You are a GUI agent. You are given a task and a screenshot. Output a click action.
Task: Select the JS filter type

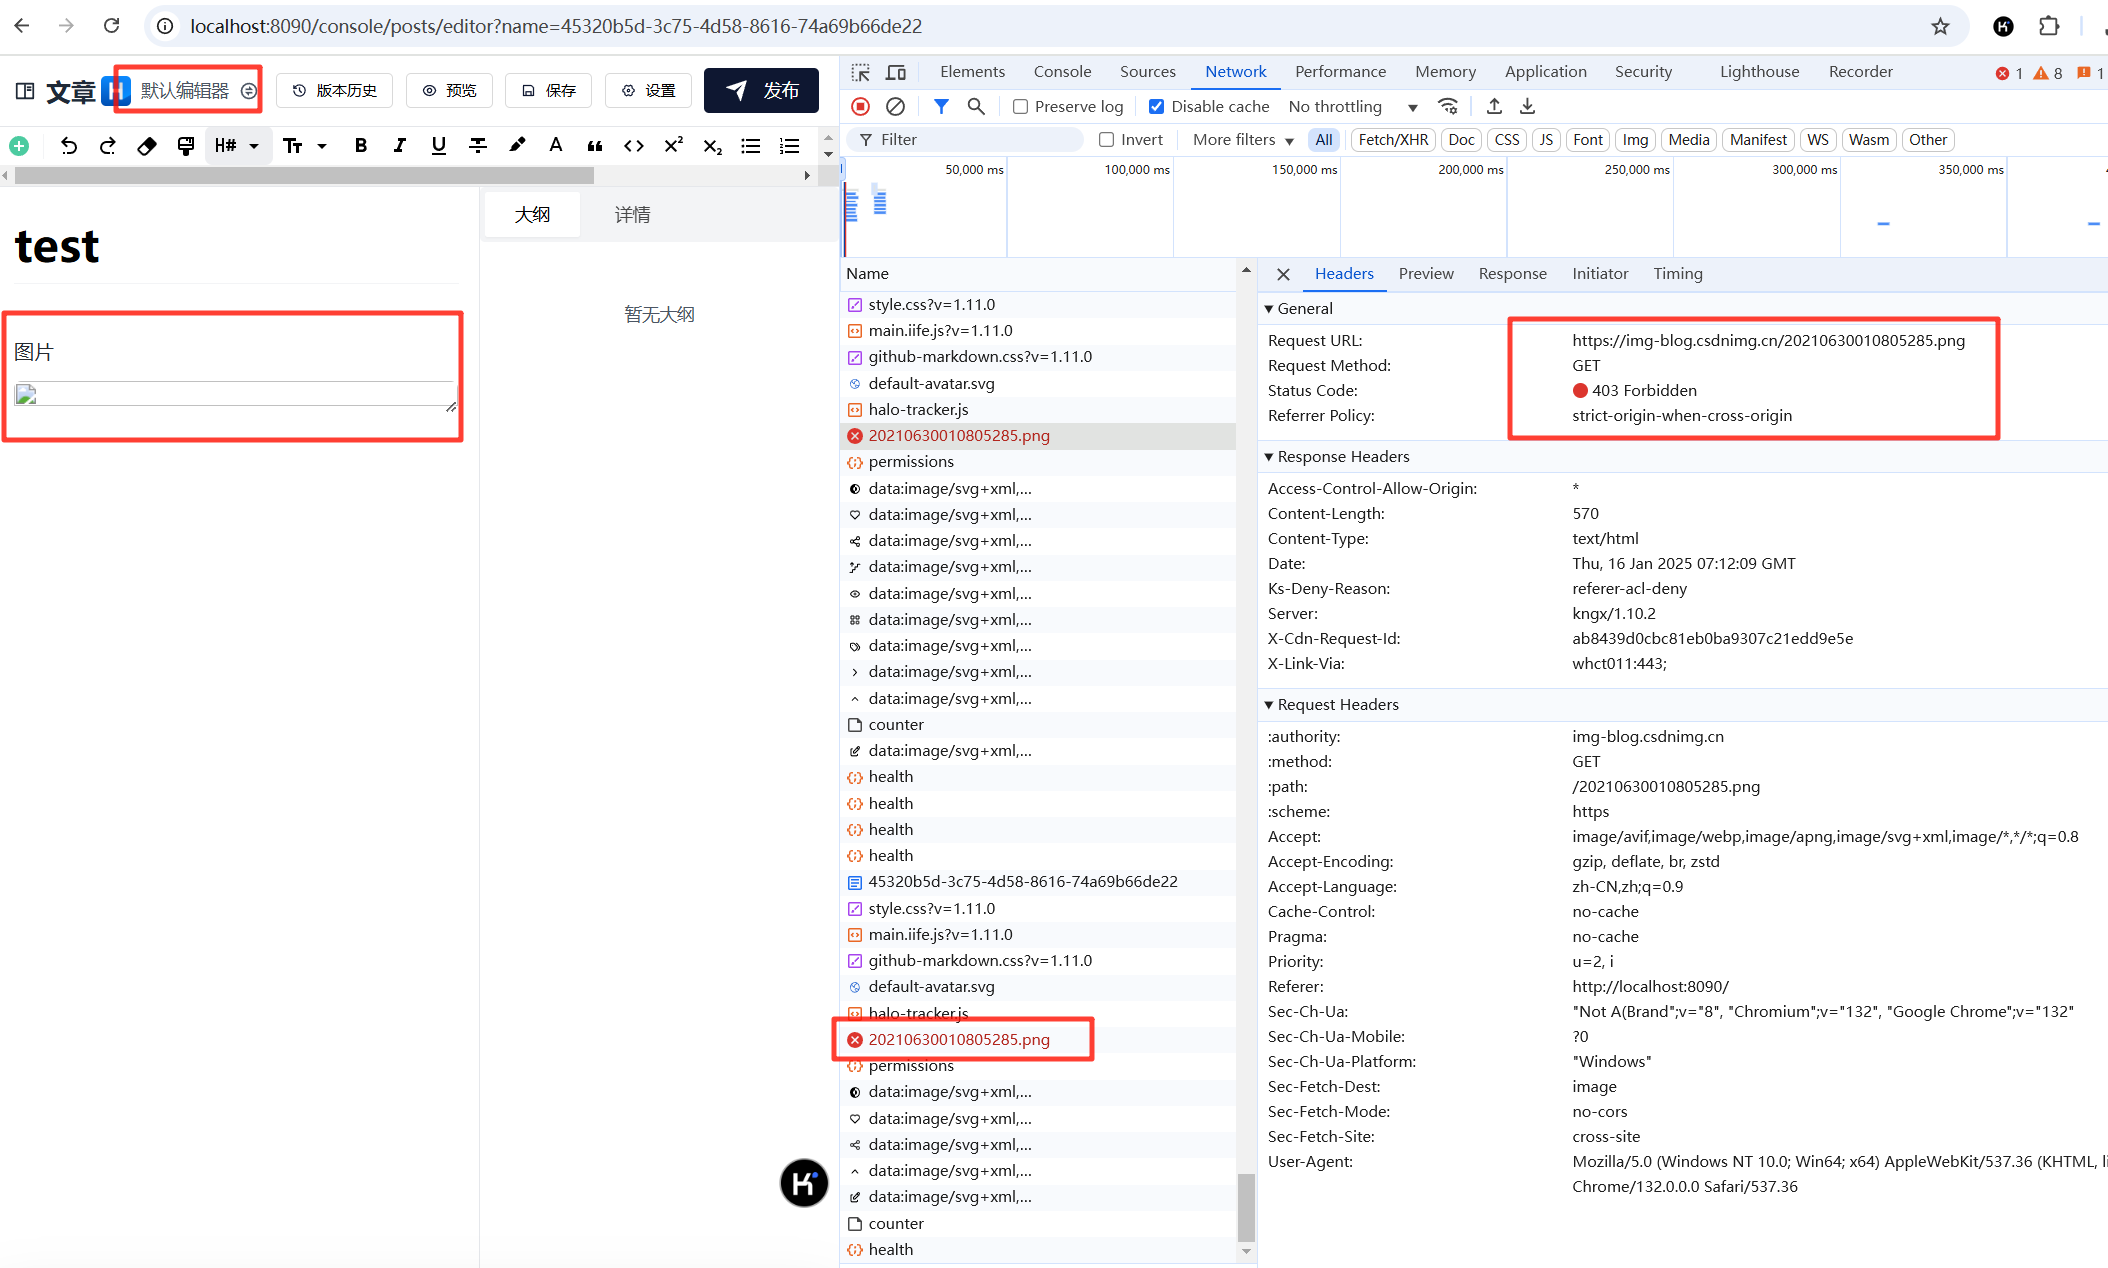point(1546,140)
